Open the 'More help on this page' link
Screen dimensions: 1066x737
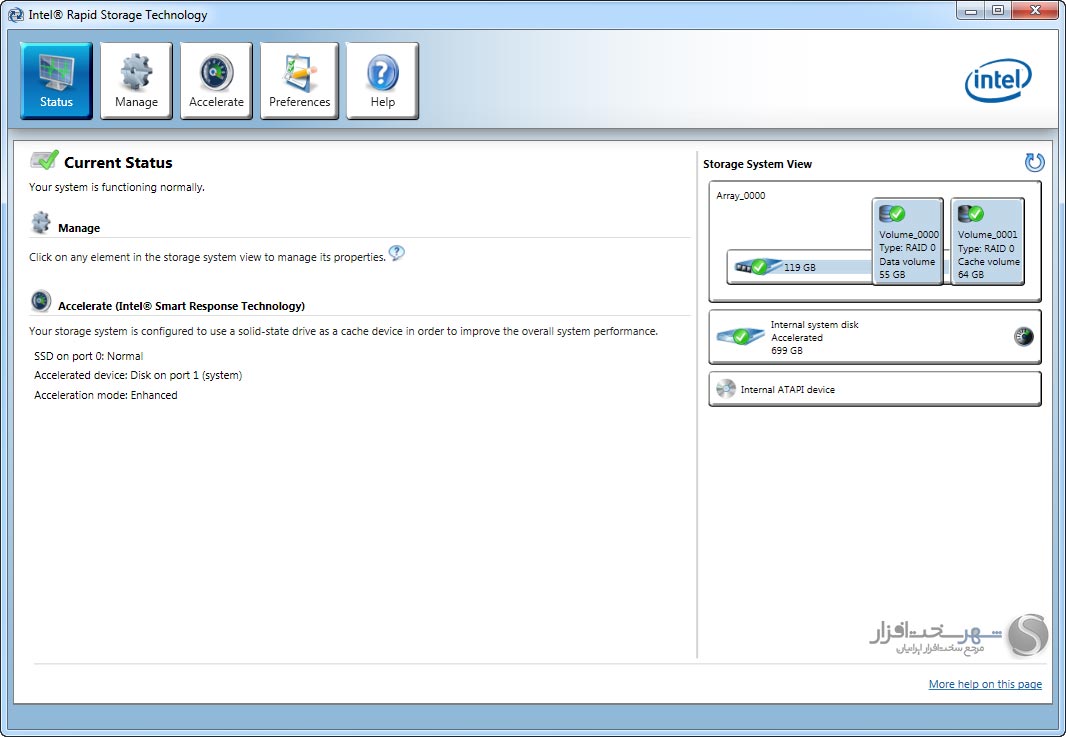[x=985, y=684]
